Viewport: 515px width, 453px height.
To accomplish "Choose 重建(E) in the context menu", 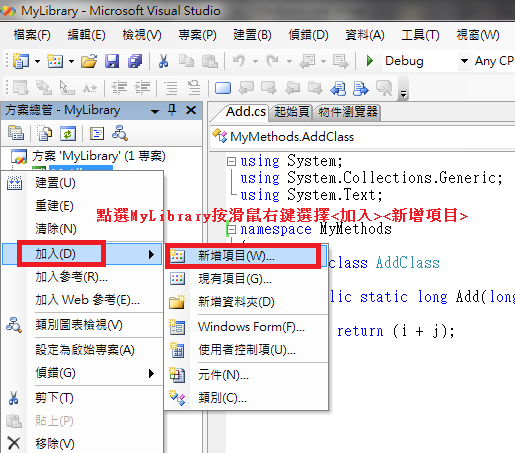I will coord(82,206).
